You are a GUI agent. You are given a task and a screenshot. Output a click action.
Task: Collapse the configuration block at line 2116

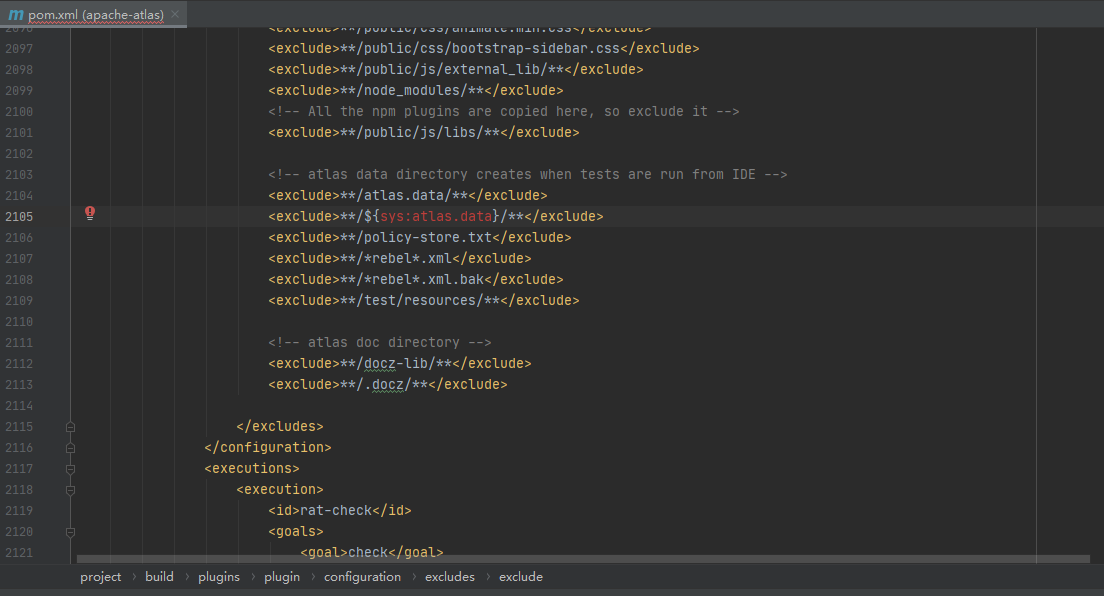[70, 448]
